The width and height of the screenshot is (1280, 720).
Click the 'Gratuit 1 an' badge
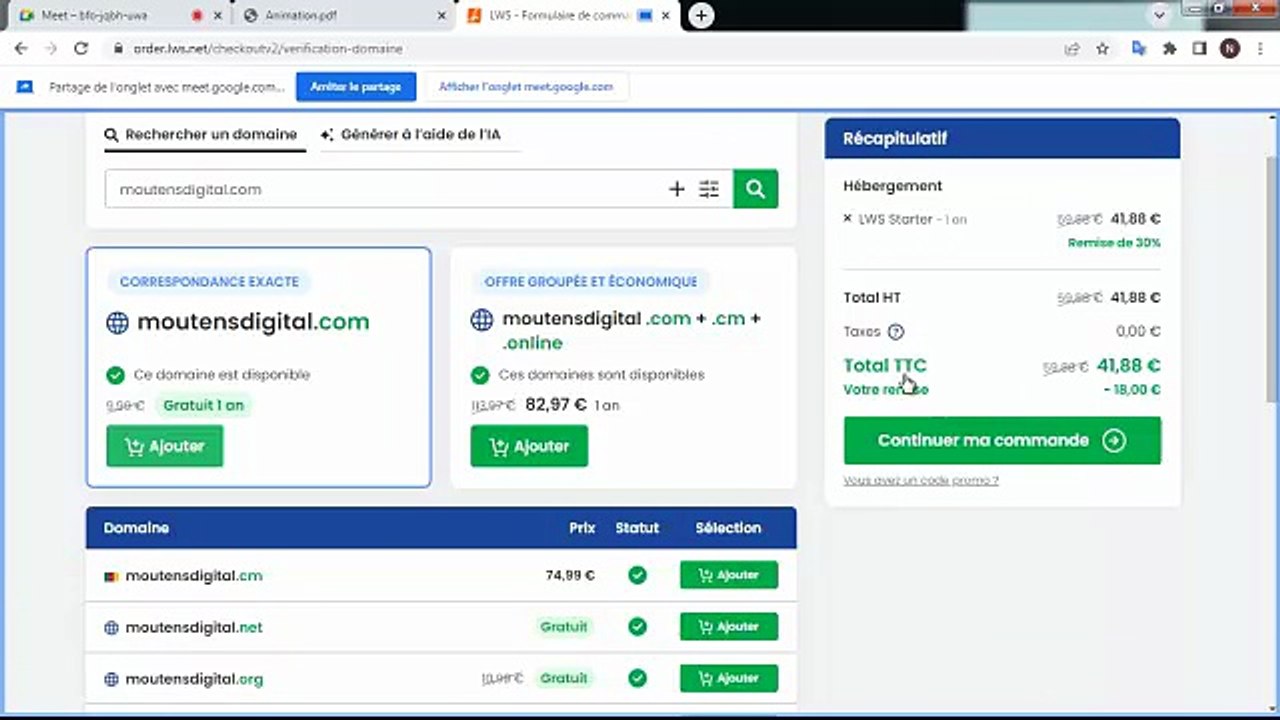(203, 405)
